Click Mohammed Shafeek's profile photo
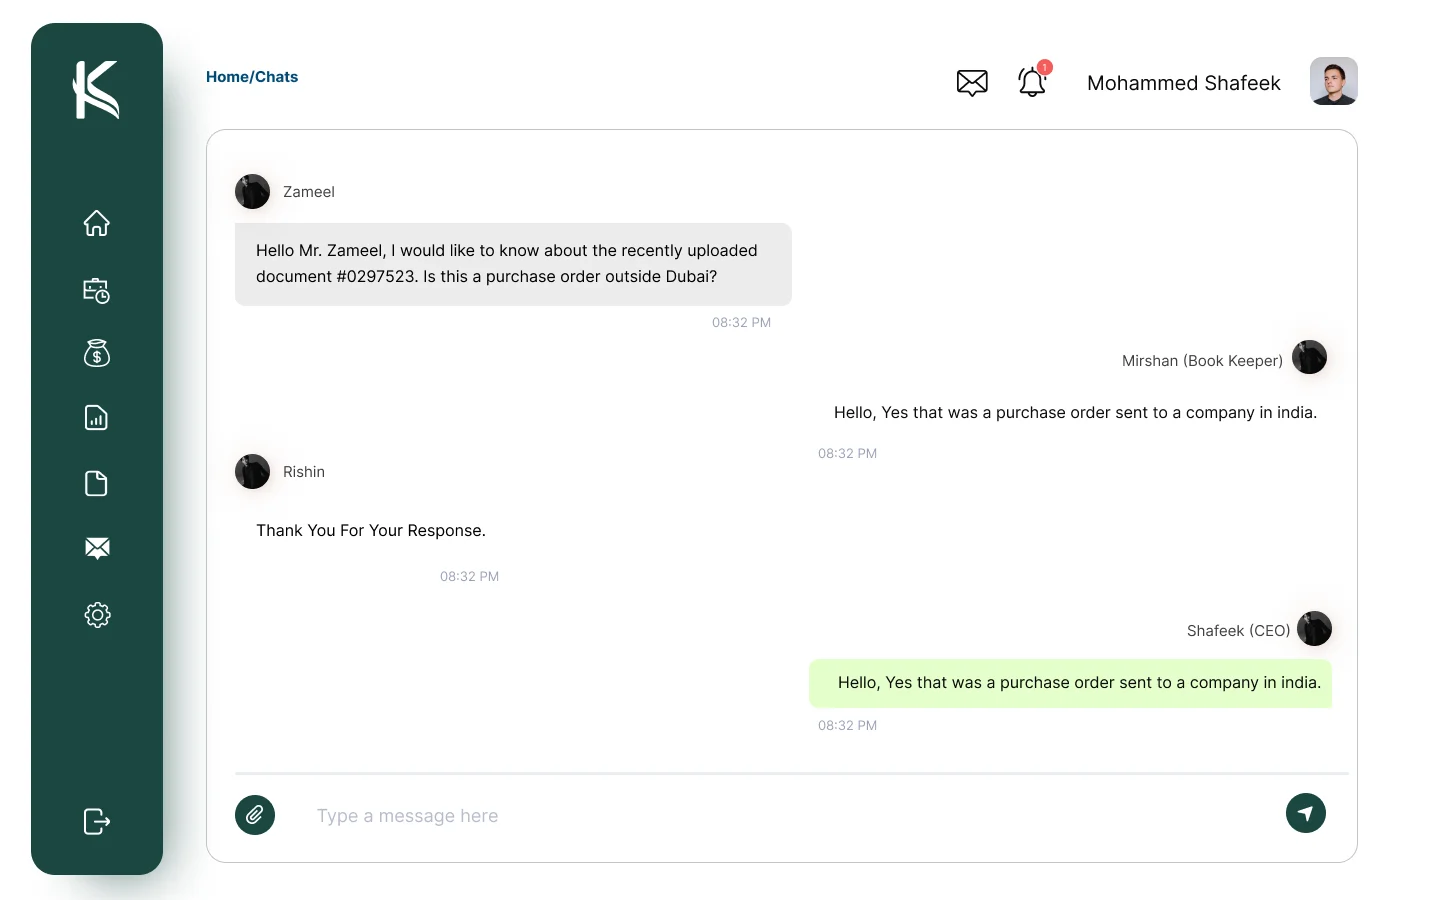Image resolution: width=1440 pixels, height=900 pixels. click(1334, 81)
